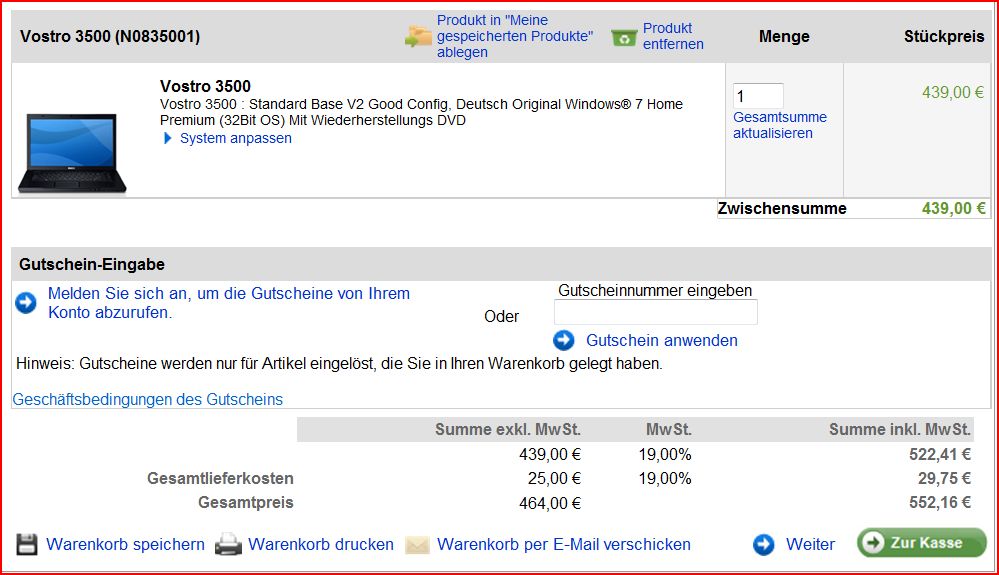Click the 'Gutschein anwenden' link
Viewport: 999px width, 575px height.
pyautogui.click(x=662, y=341)
